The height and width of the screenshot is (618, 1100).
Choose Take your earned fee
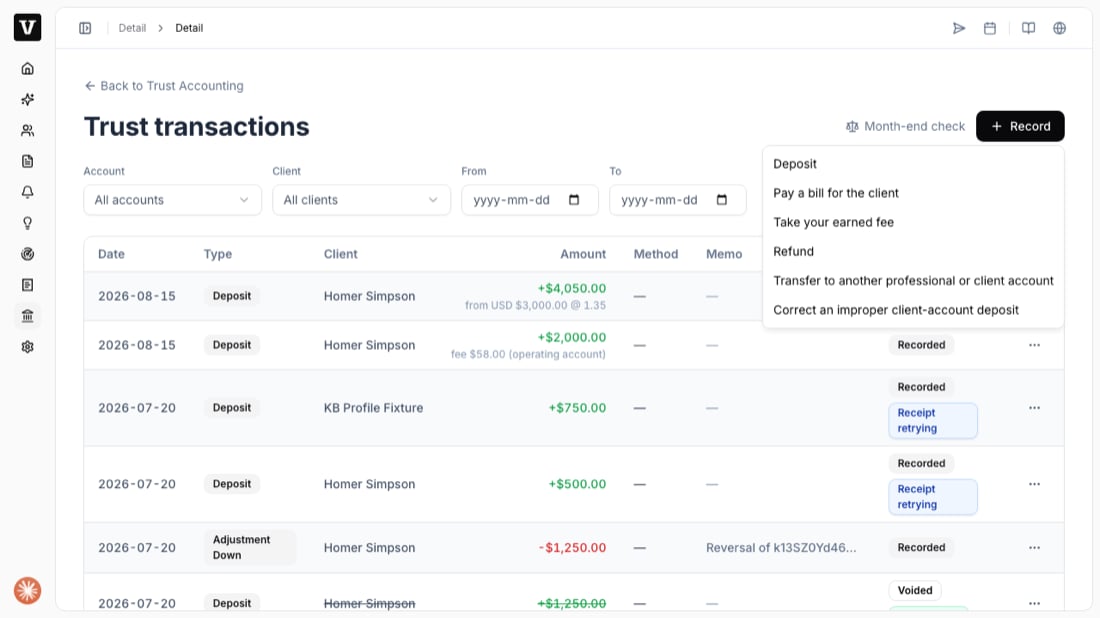click(913, 222)
